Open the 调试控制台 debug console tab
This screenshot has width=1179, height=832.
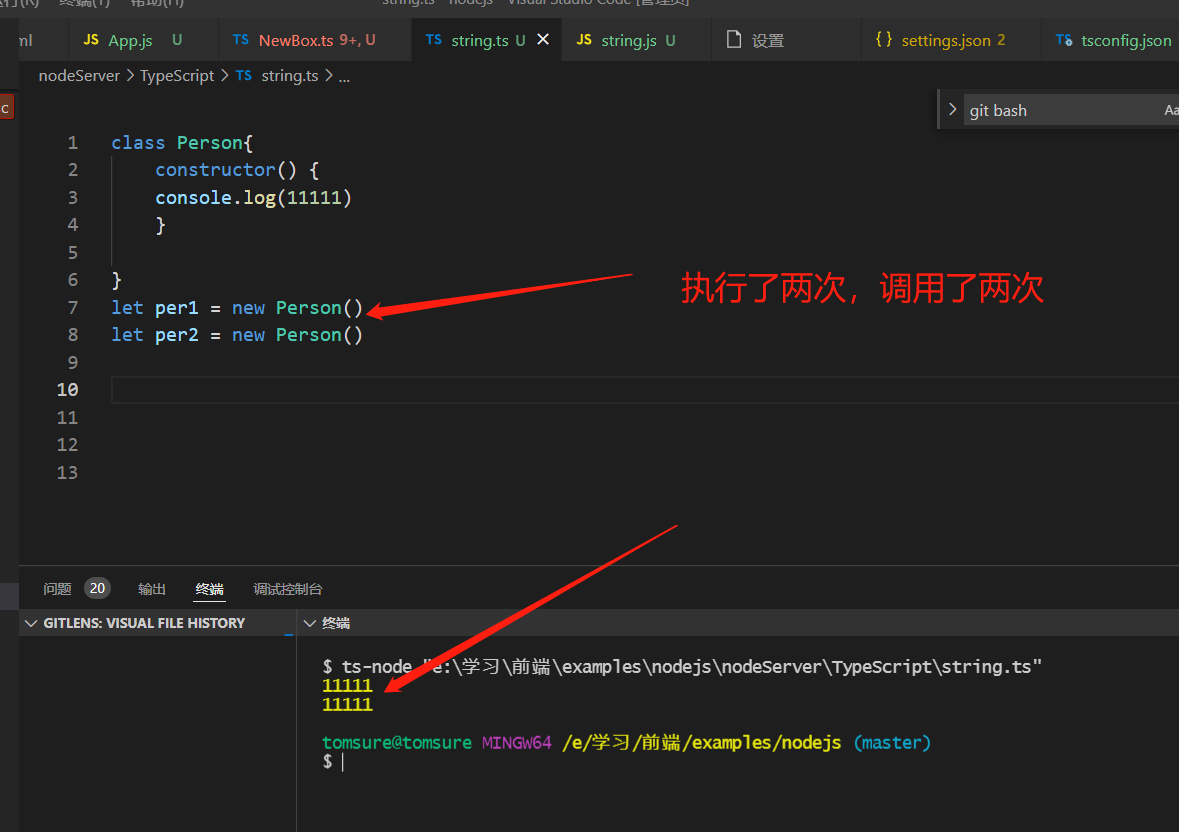[288, 589]
